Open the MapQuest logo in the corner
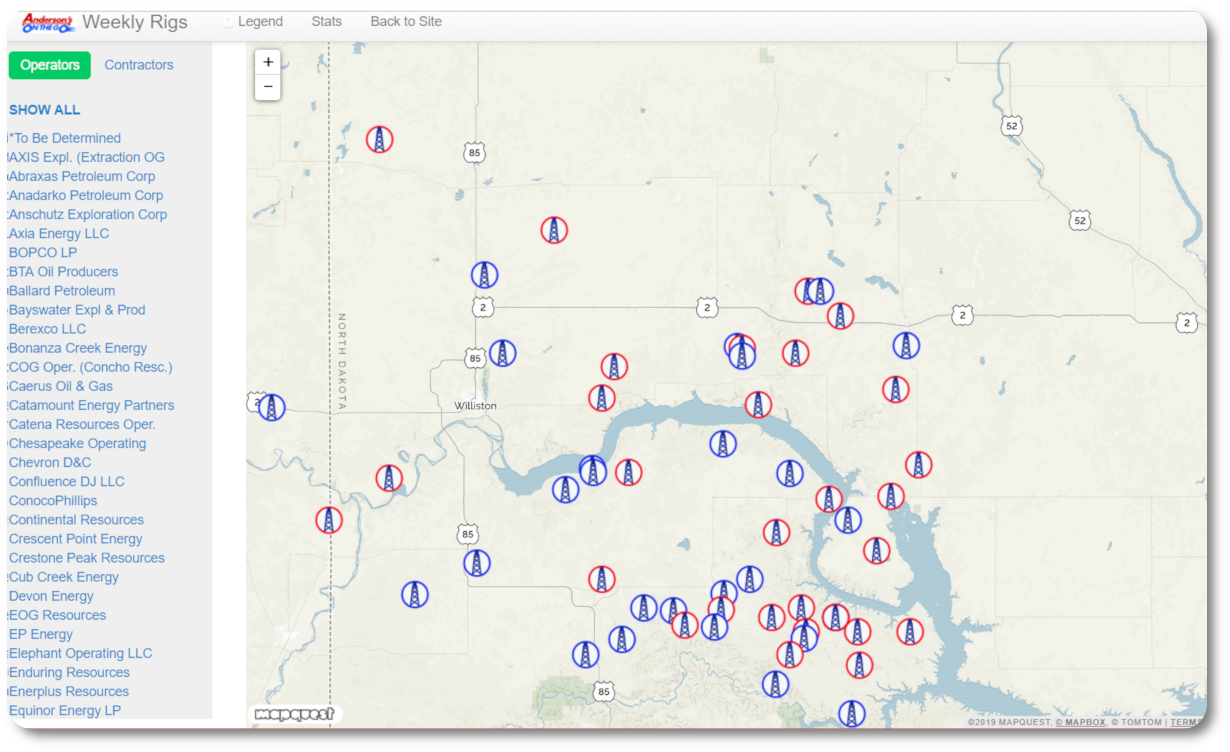Screen dimensions: 1230x752 [x=294, y=713]
